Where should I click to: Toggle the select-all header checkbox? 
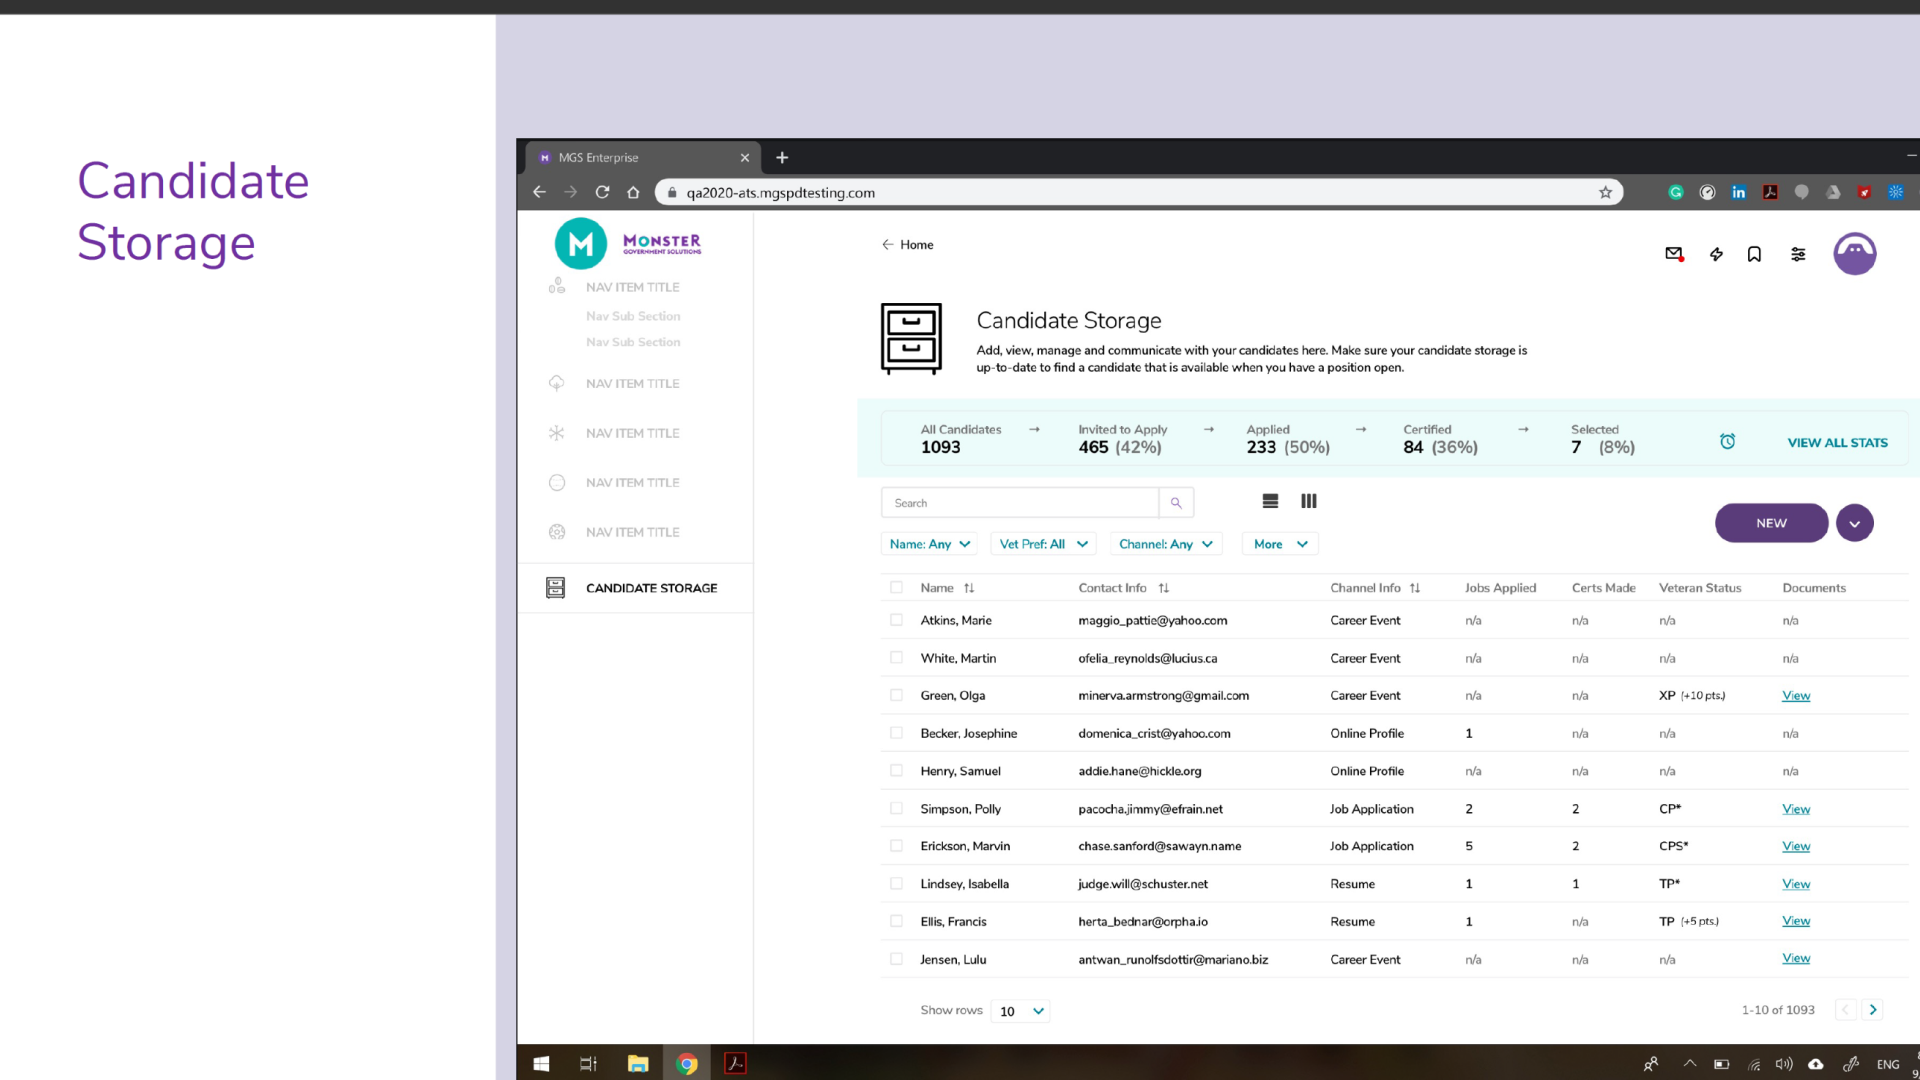[896, 588]
